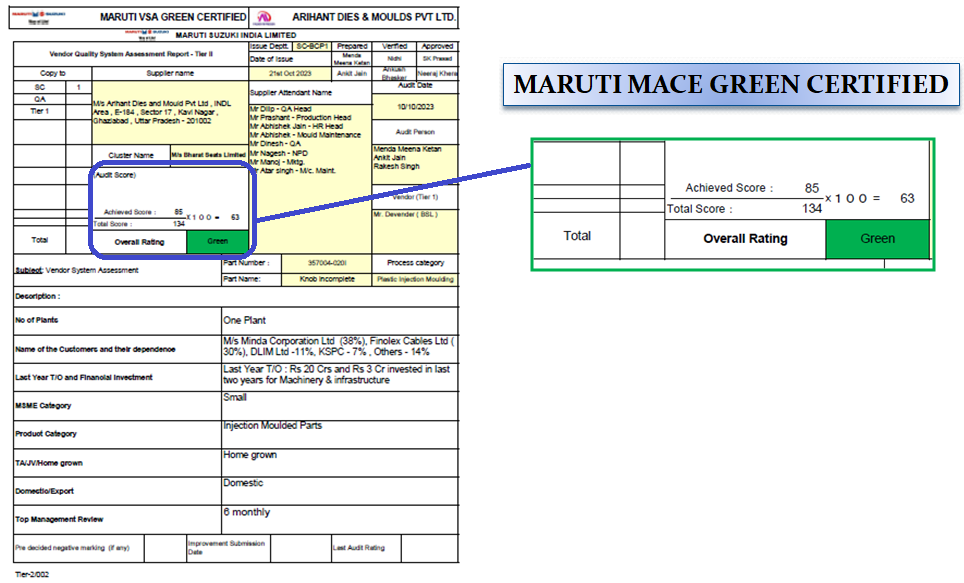Select the result '63' in the enlarged inset

907,198
